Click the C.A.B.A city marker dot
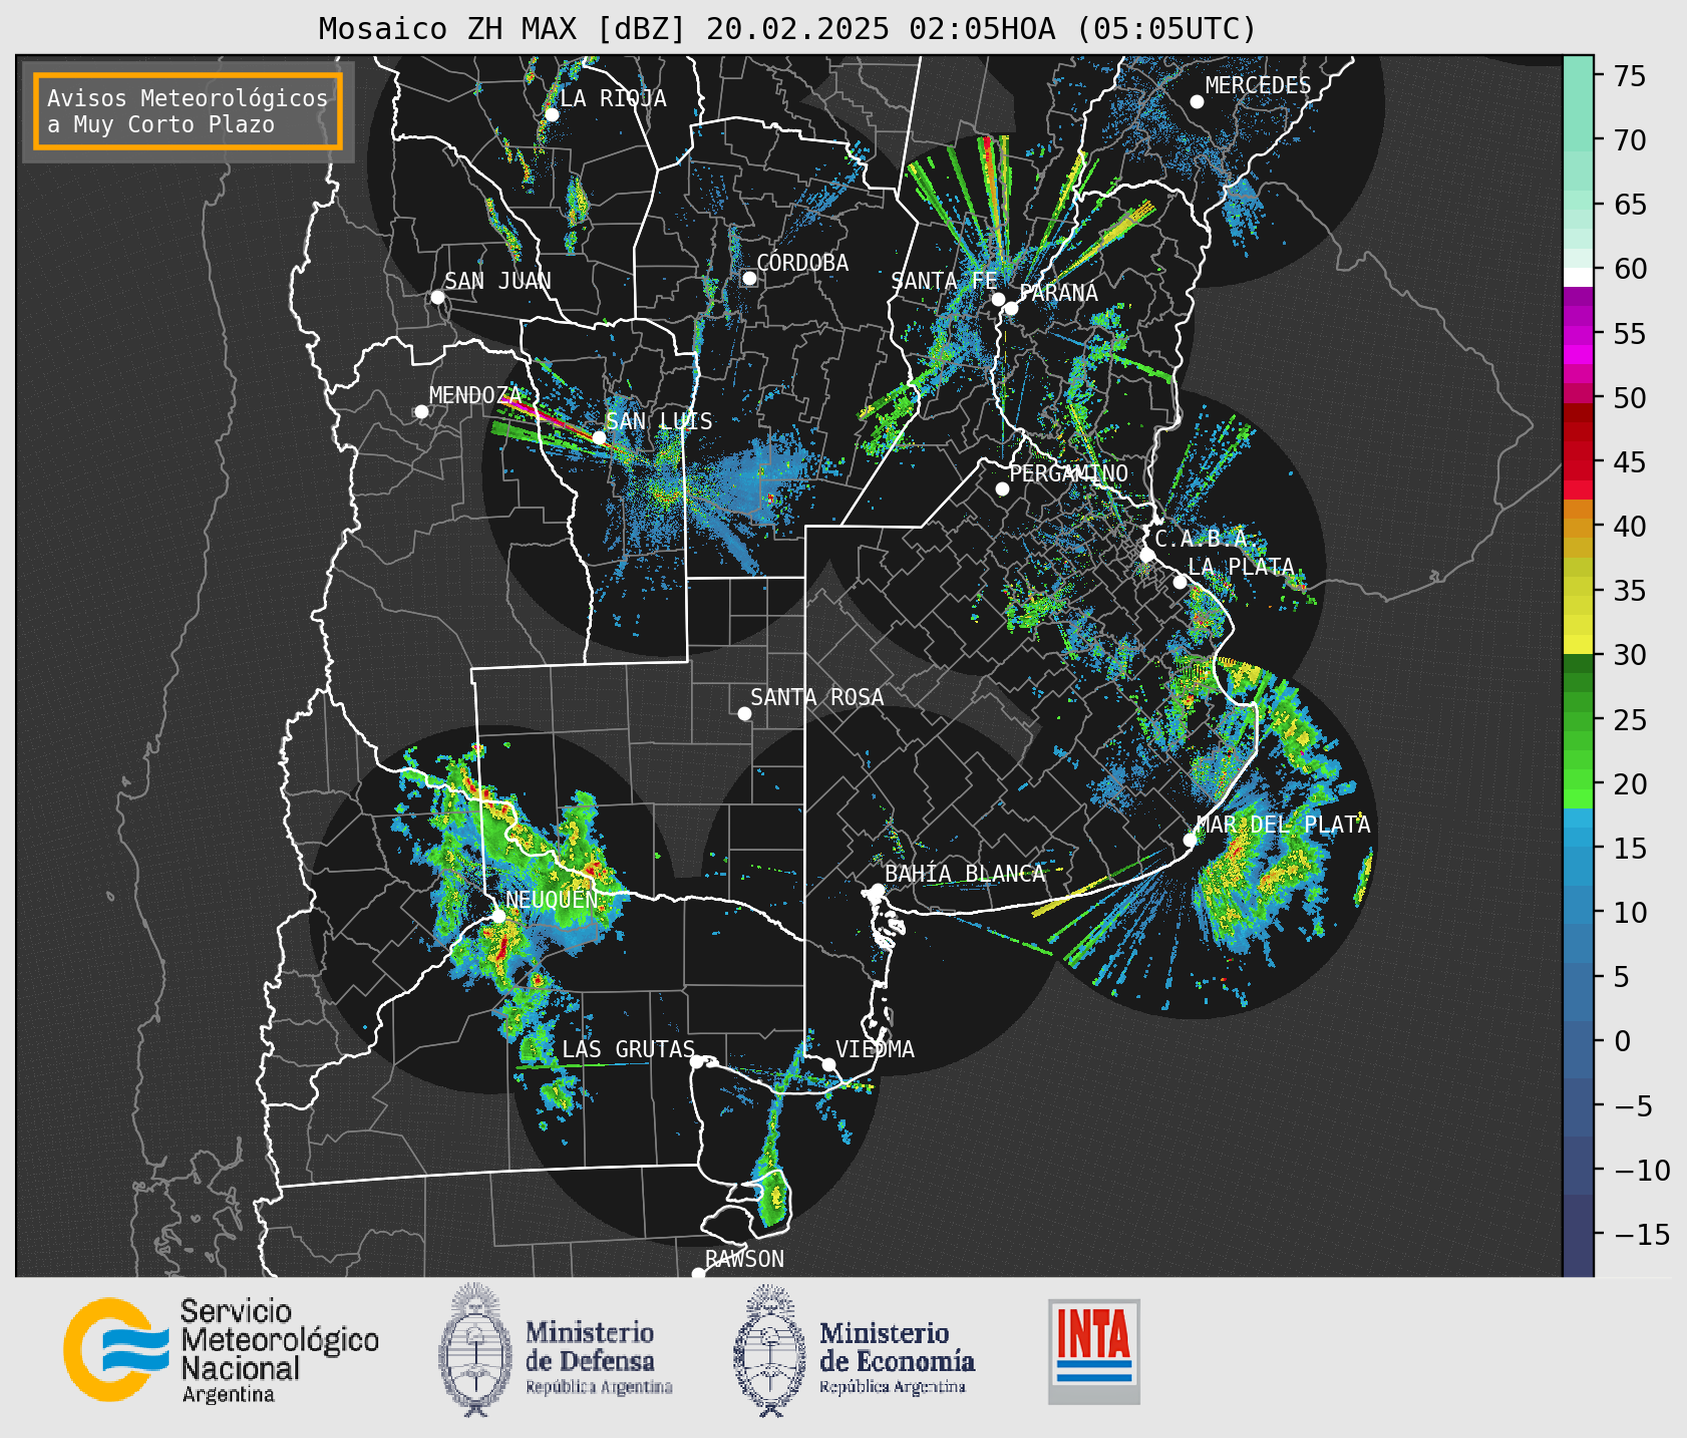 coord(1147,555)
